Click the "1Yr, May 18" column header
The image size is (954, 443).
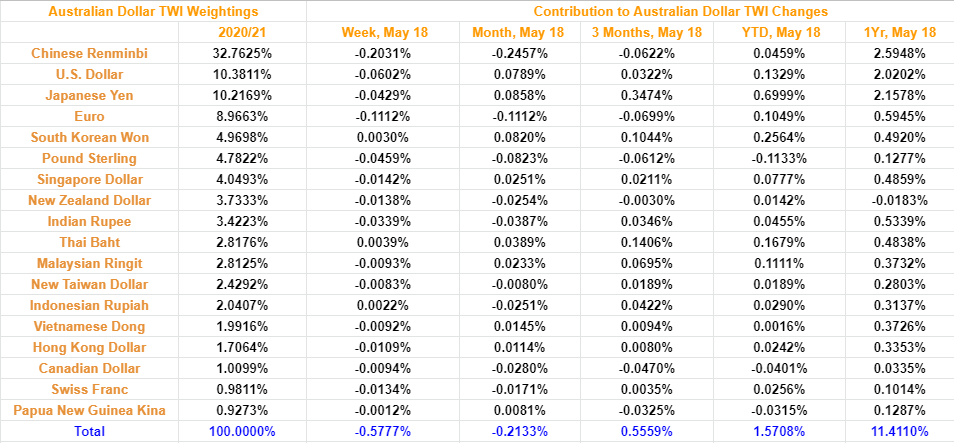tap(899, 32)
